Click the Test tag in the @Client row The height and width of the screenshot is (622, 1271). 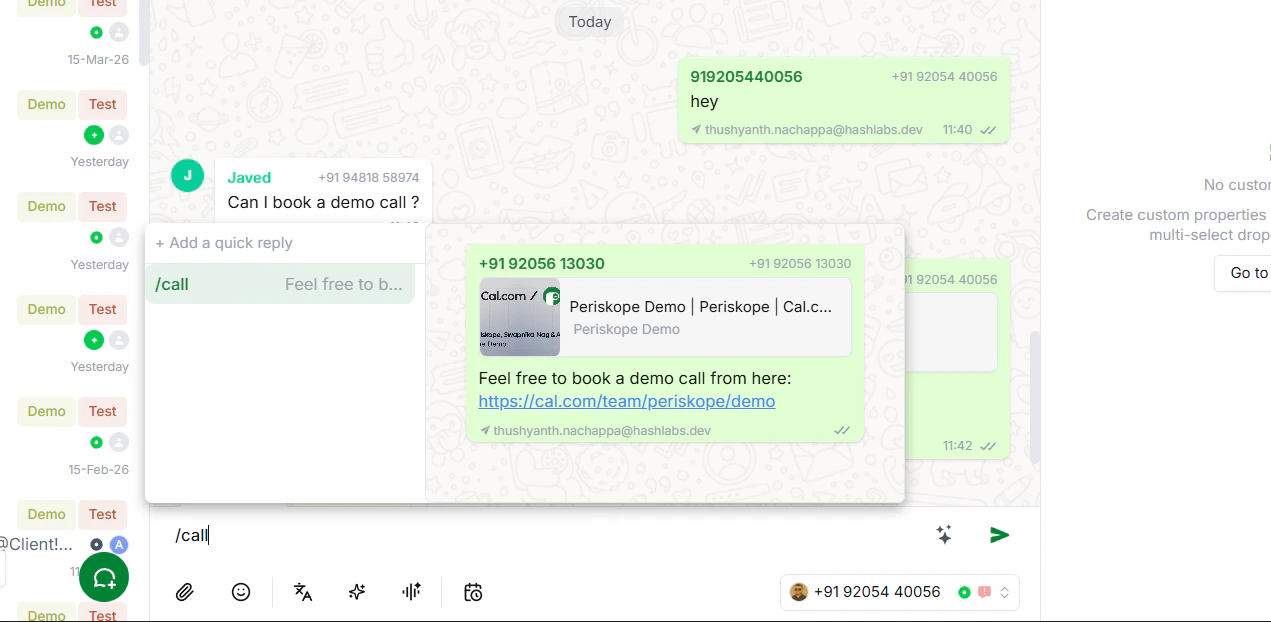[x=103, y=514]
